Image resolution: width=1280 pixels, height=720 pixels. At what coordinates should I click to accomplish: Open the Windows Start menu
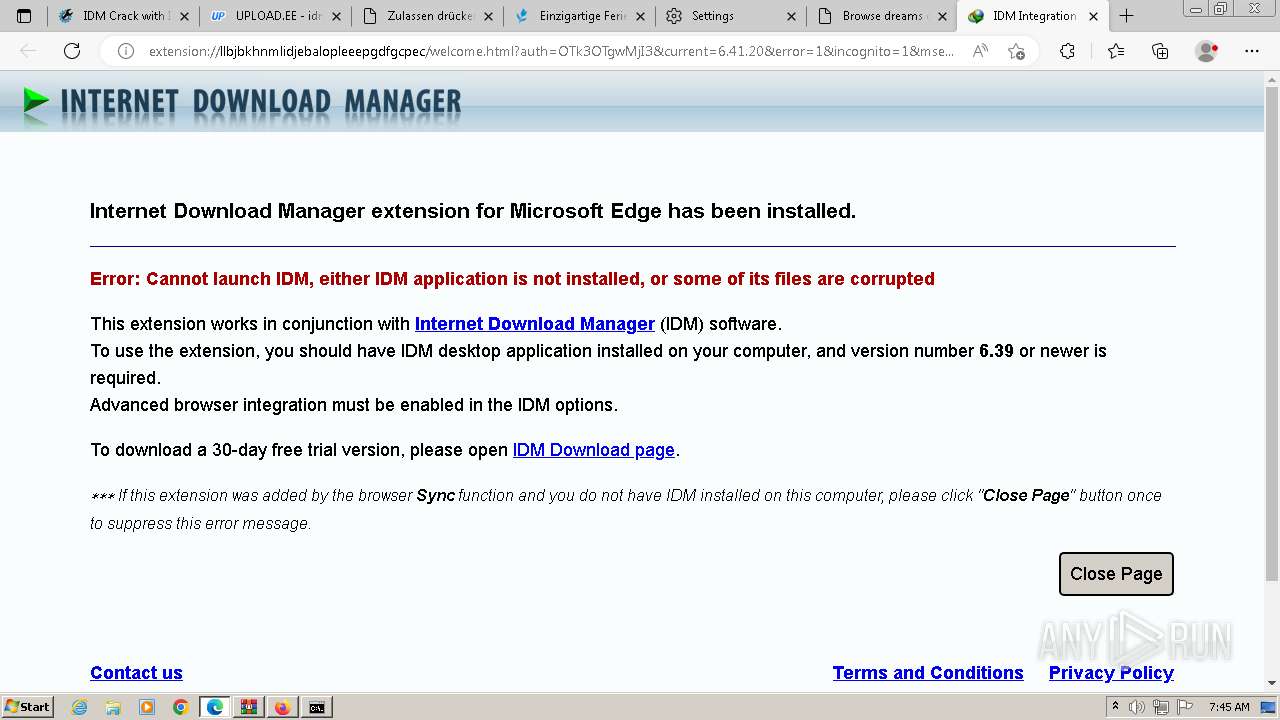click(28, 707)
